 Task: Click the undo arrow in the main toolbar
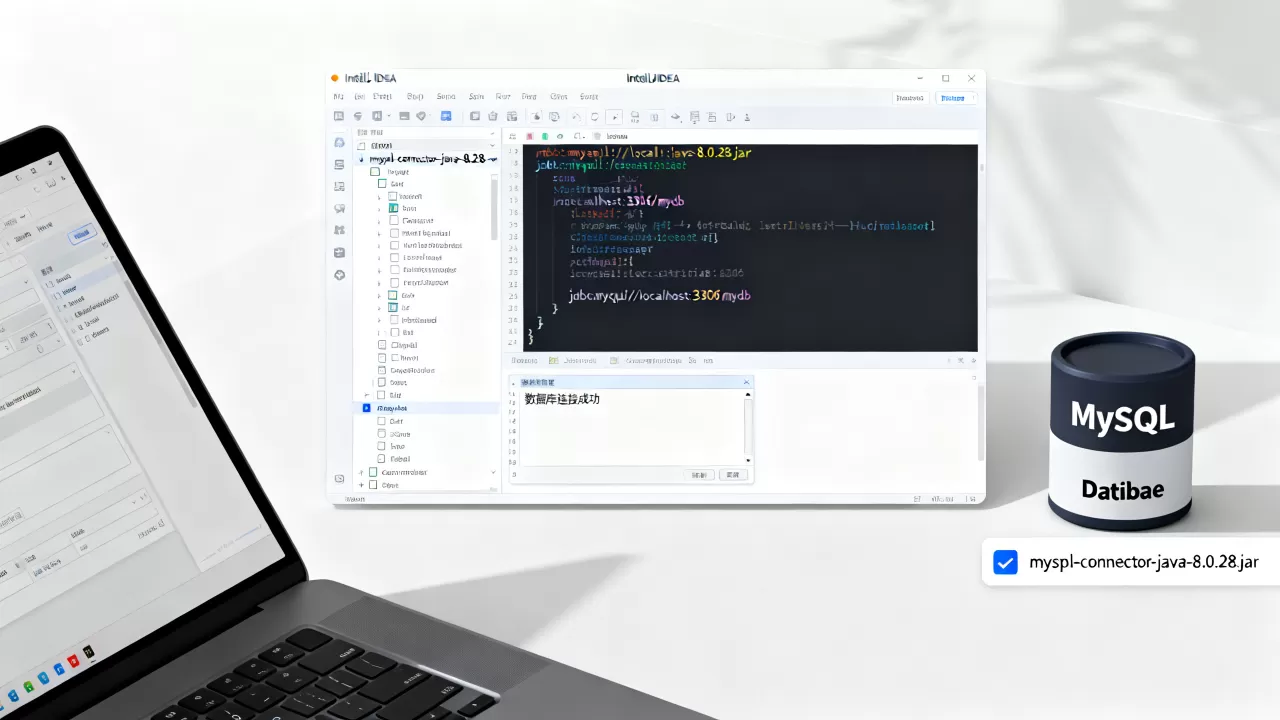pos(577,117)
